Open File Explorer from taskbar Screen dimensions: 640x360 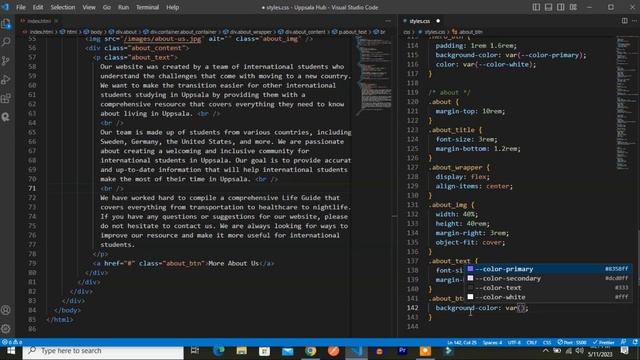(x=241, y=351)
